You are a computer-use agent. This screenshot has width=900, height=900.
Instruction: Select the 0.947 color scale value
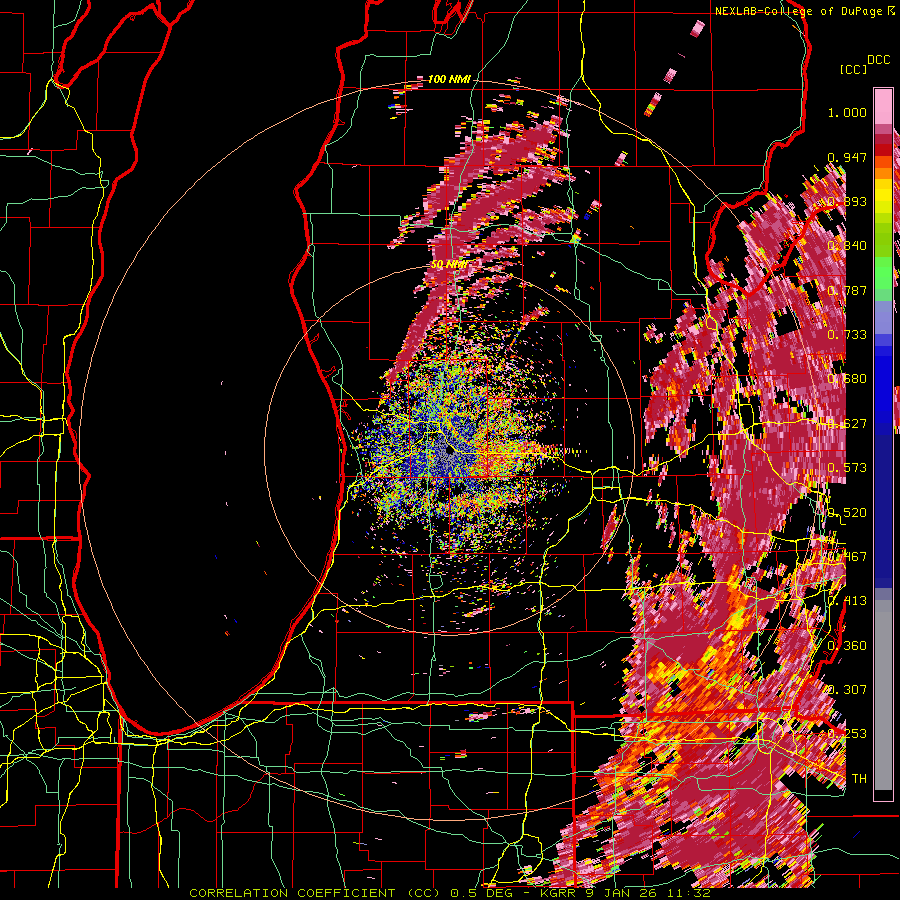point(847,157)
